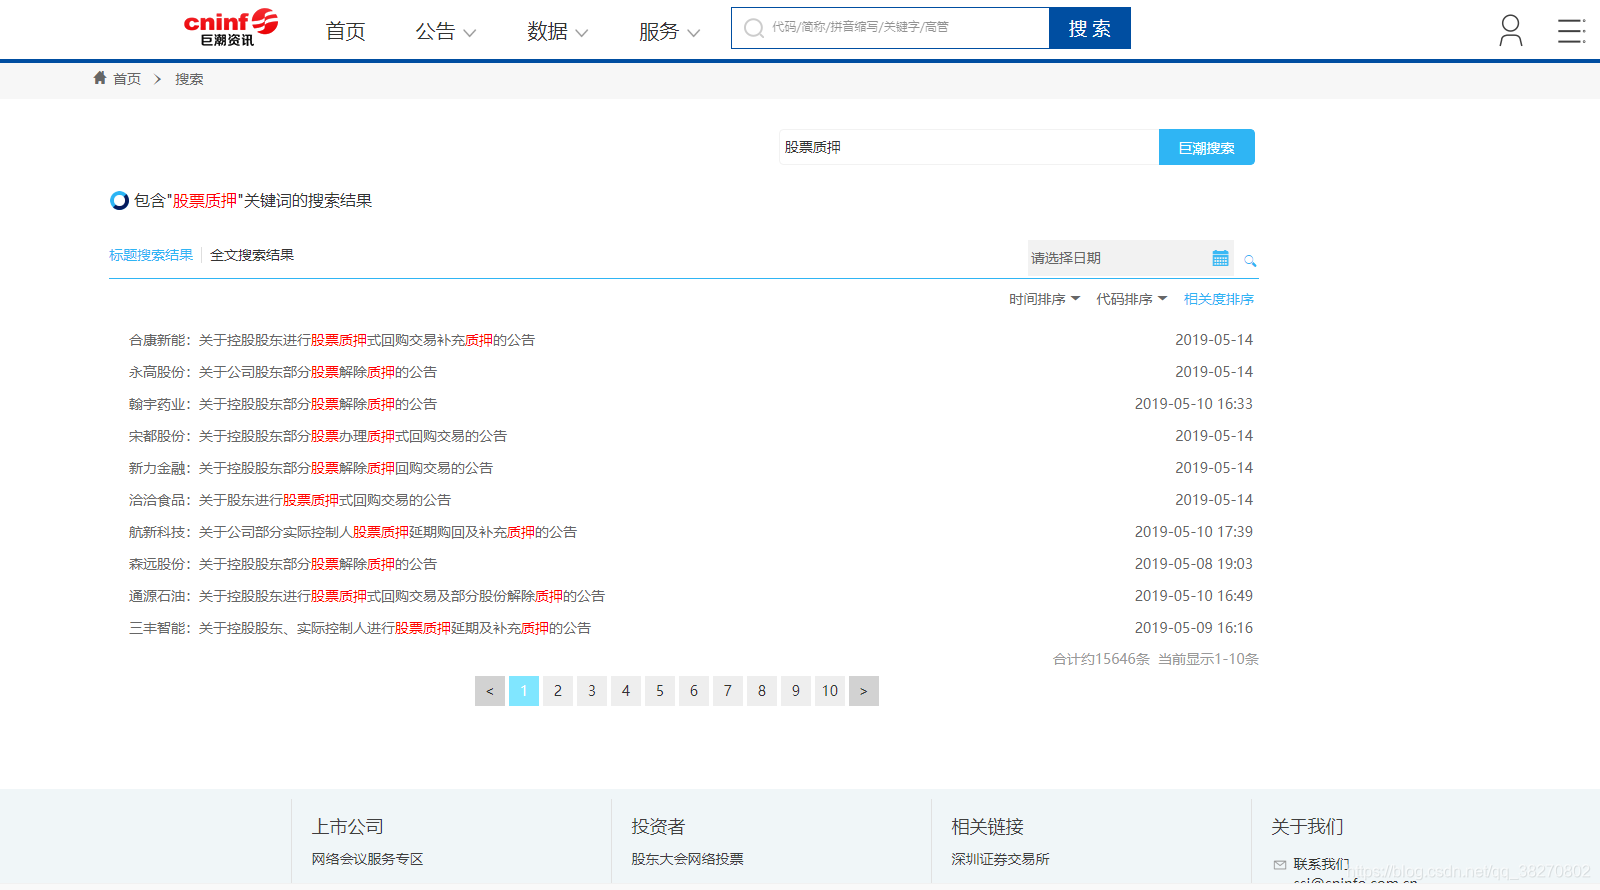Click 深圳证券交易所 footer link
Viewport: 1600px width, 890px height.
[1000, 859]
